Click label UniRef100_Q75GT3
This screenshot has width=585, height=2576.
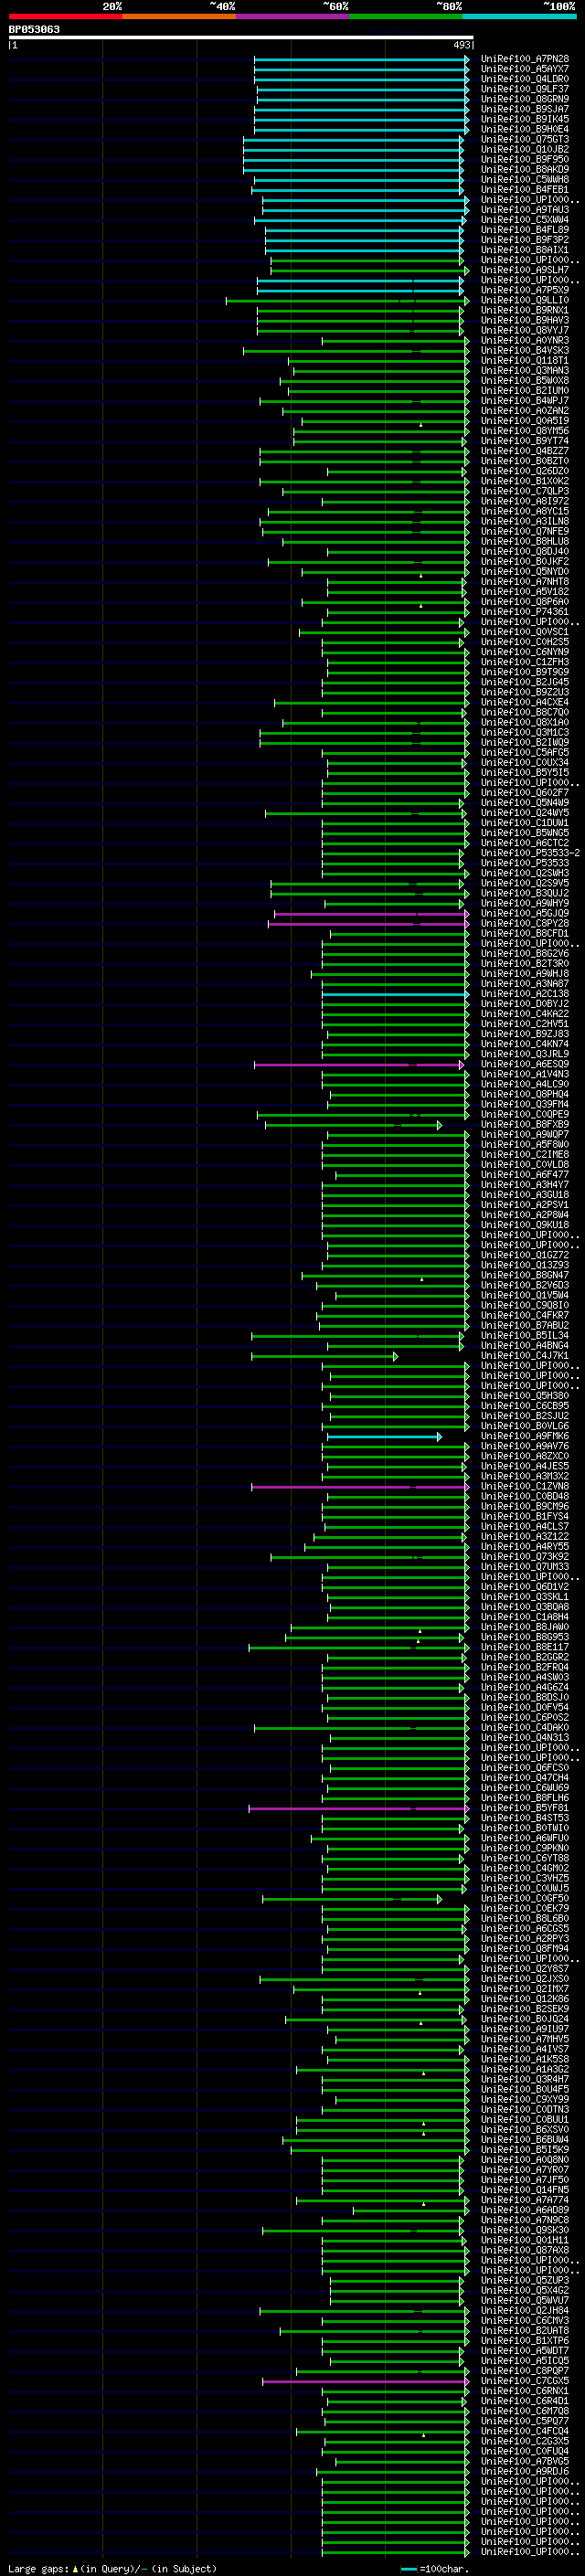[x=524, y=139]
